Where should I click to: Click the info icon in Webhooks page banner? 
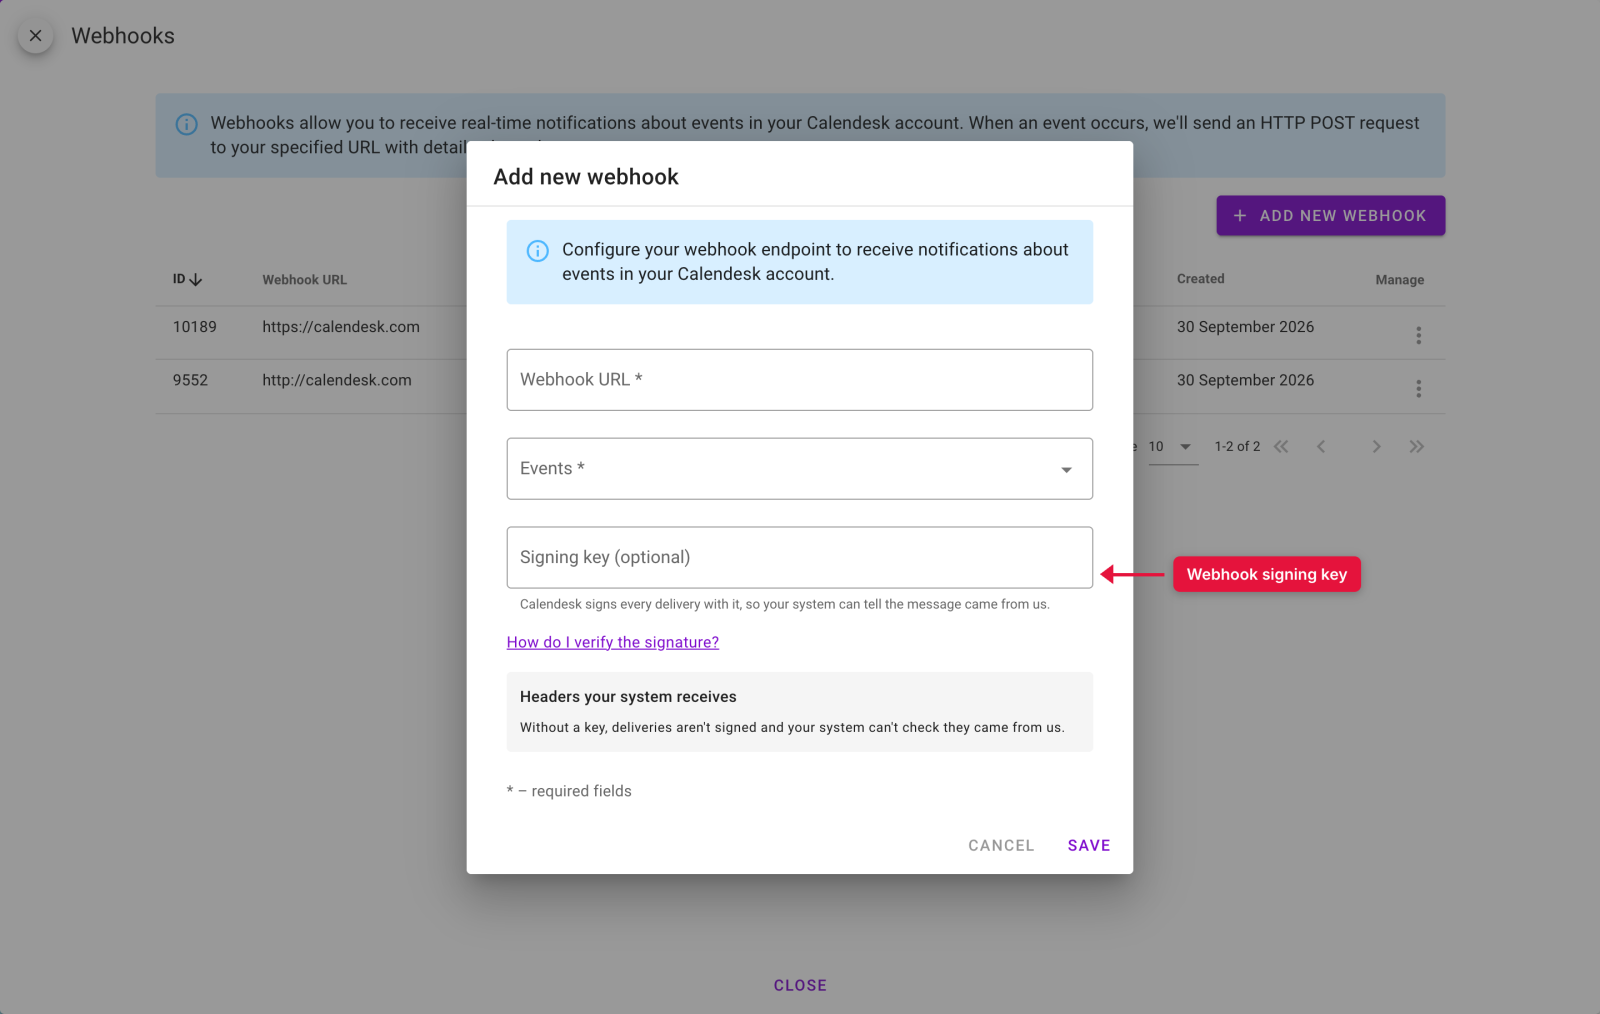[186, 124]
